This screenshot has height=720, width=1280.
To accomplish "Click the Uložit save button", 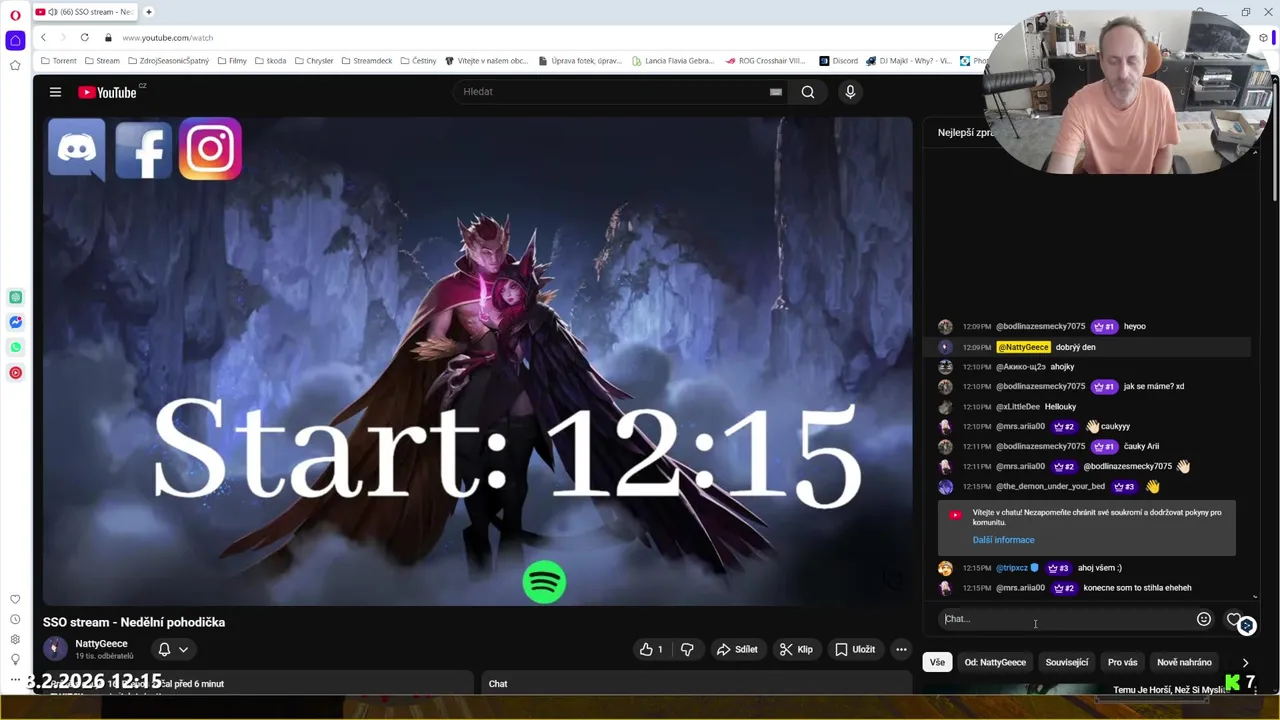I will 855,649.
